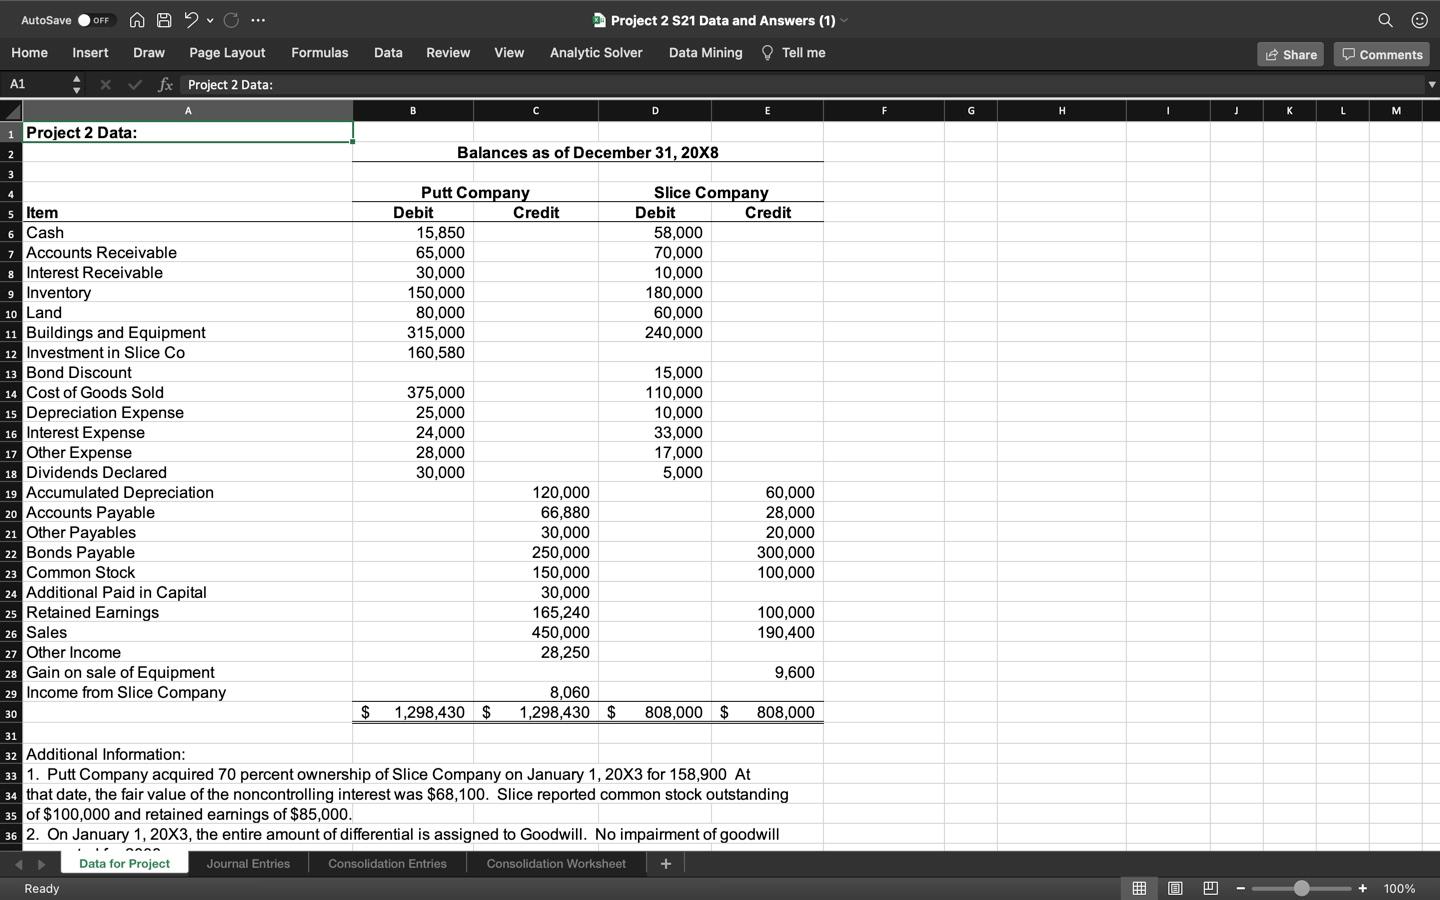Viewport: 1440px width, 900px height.
Task: Switch to the View ribbon tab
Action: tap(509, 53)
